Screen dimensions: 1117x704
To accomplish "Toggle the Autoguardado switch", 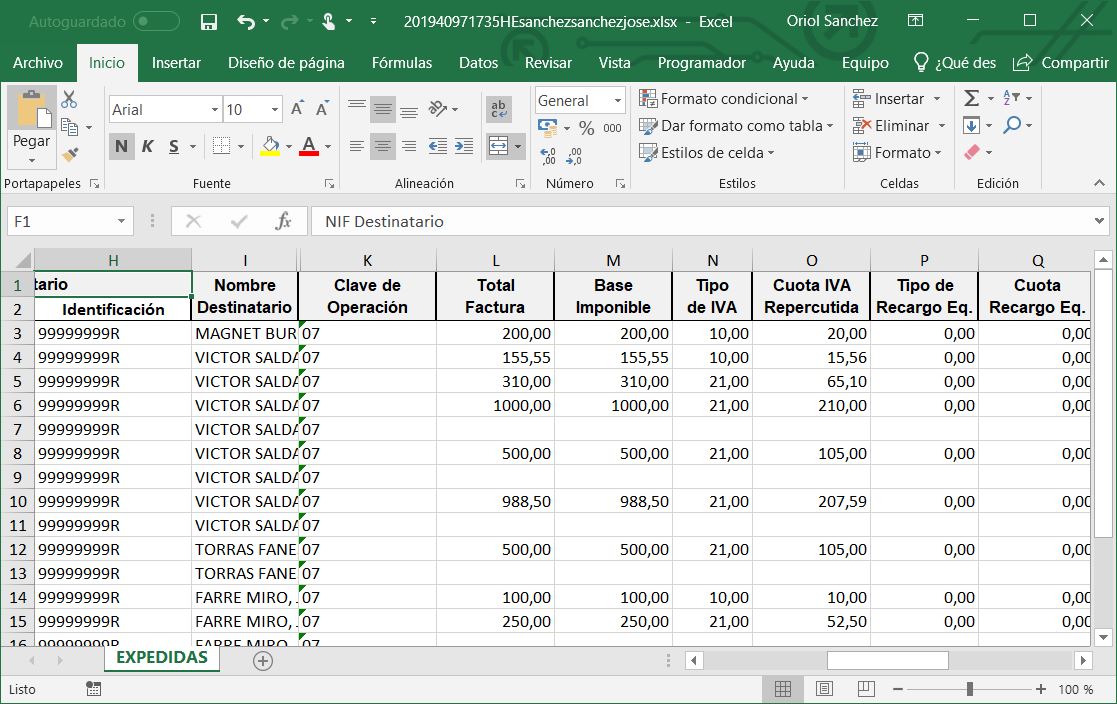I will (x=156, y=21).
